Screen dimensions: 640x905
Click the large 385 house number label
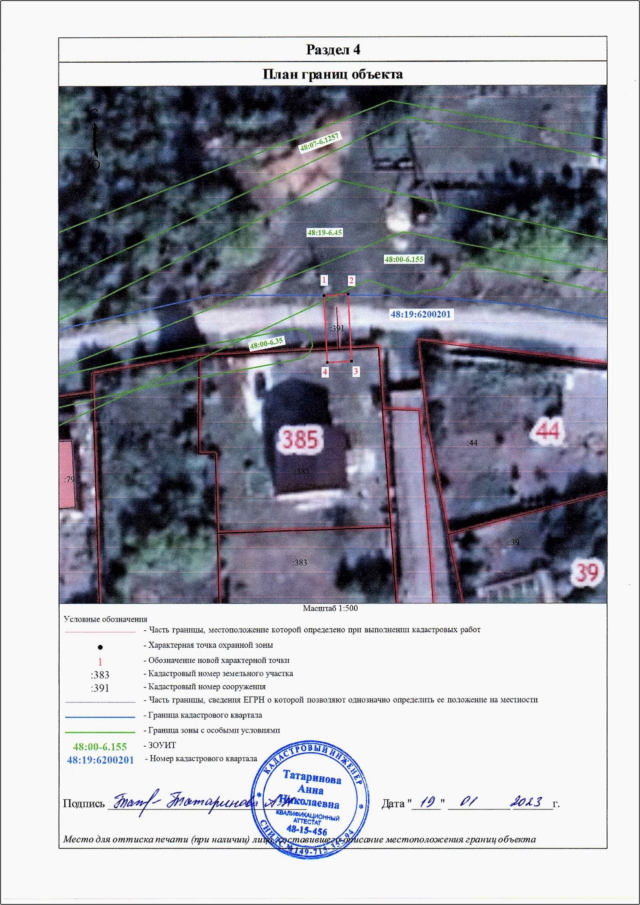pos(301,439)
